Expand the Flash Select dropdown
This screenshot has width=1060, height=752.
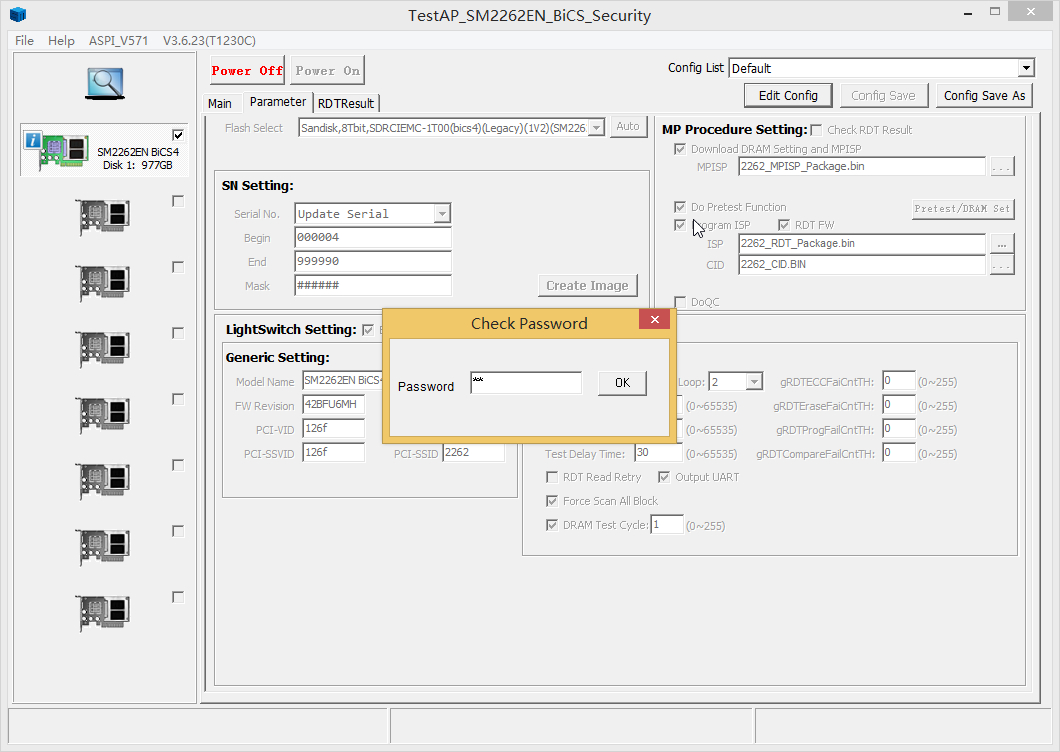[596, 127]
